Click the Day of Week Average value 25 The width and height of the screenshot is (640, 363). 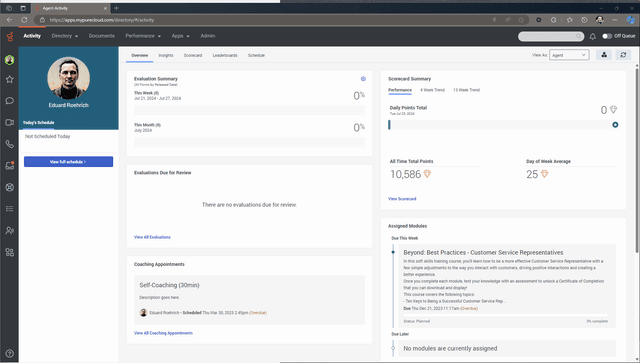[x=532, y=174]
